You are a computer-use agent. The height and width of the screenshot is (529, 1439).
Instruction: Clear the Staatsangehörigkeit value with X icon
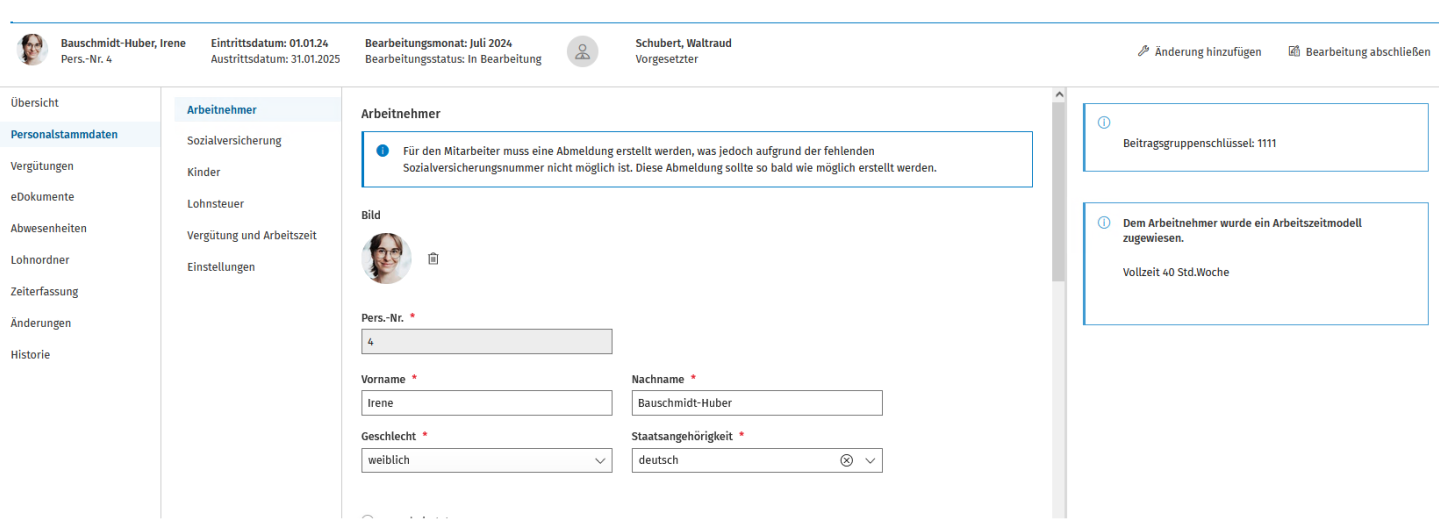click(x=846, y=460)
